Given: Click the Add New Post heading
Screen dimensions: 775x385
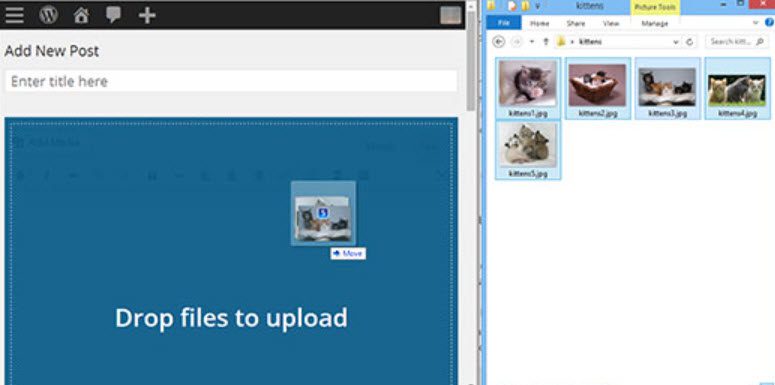Looking at the screenshot, I should click(52, 51).
